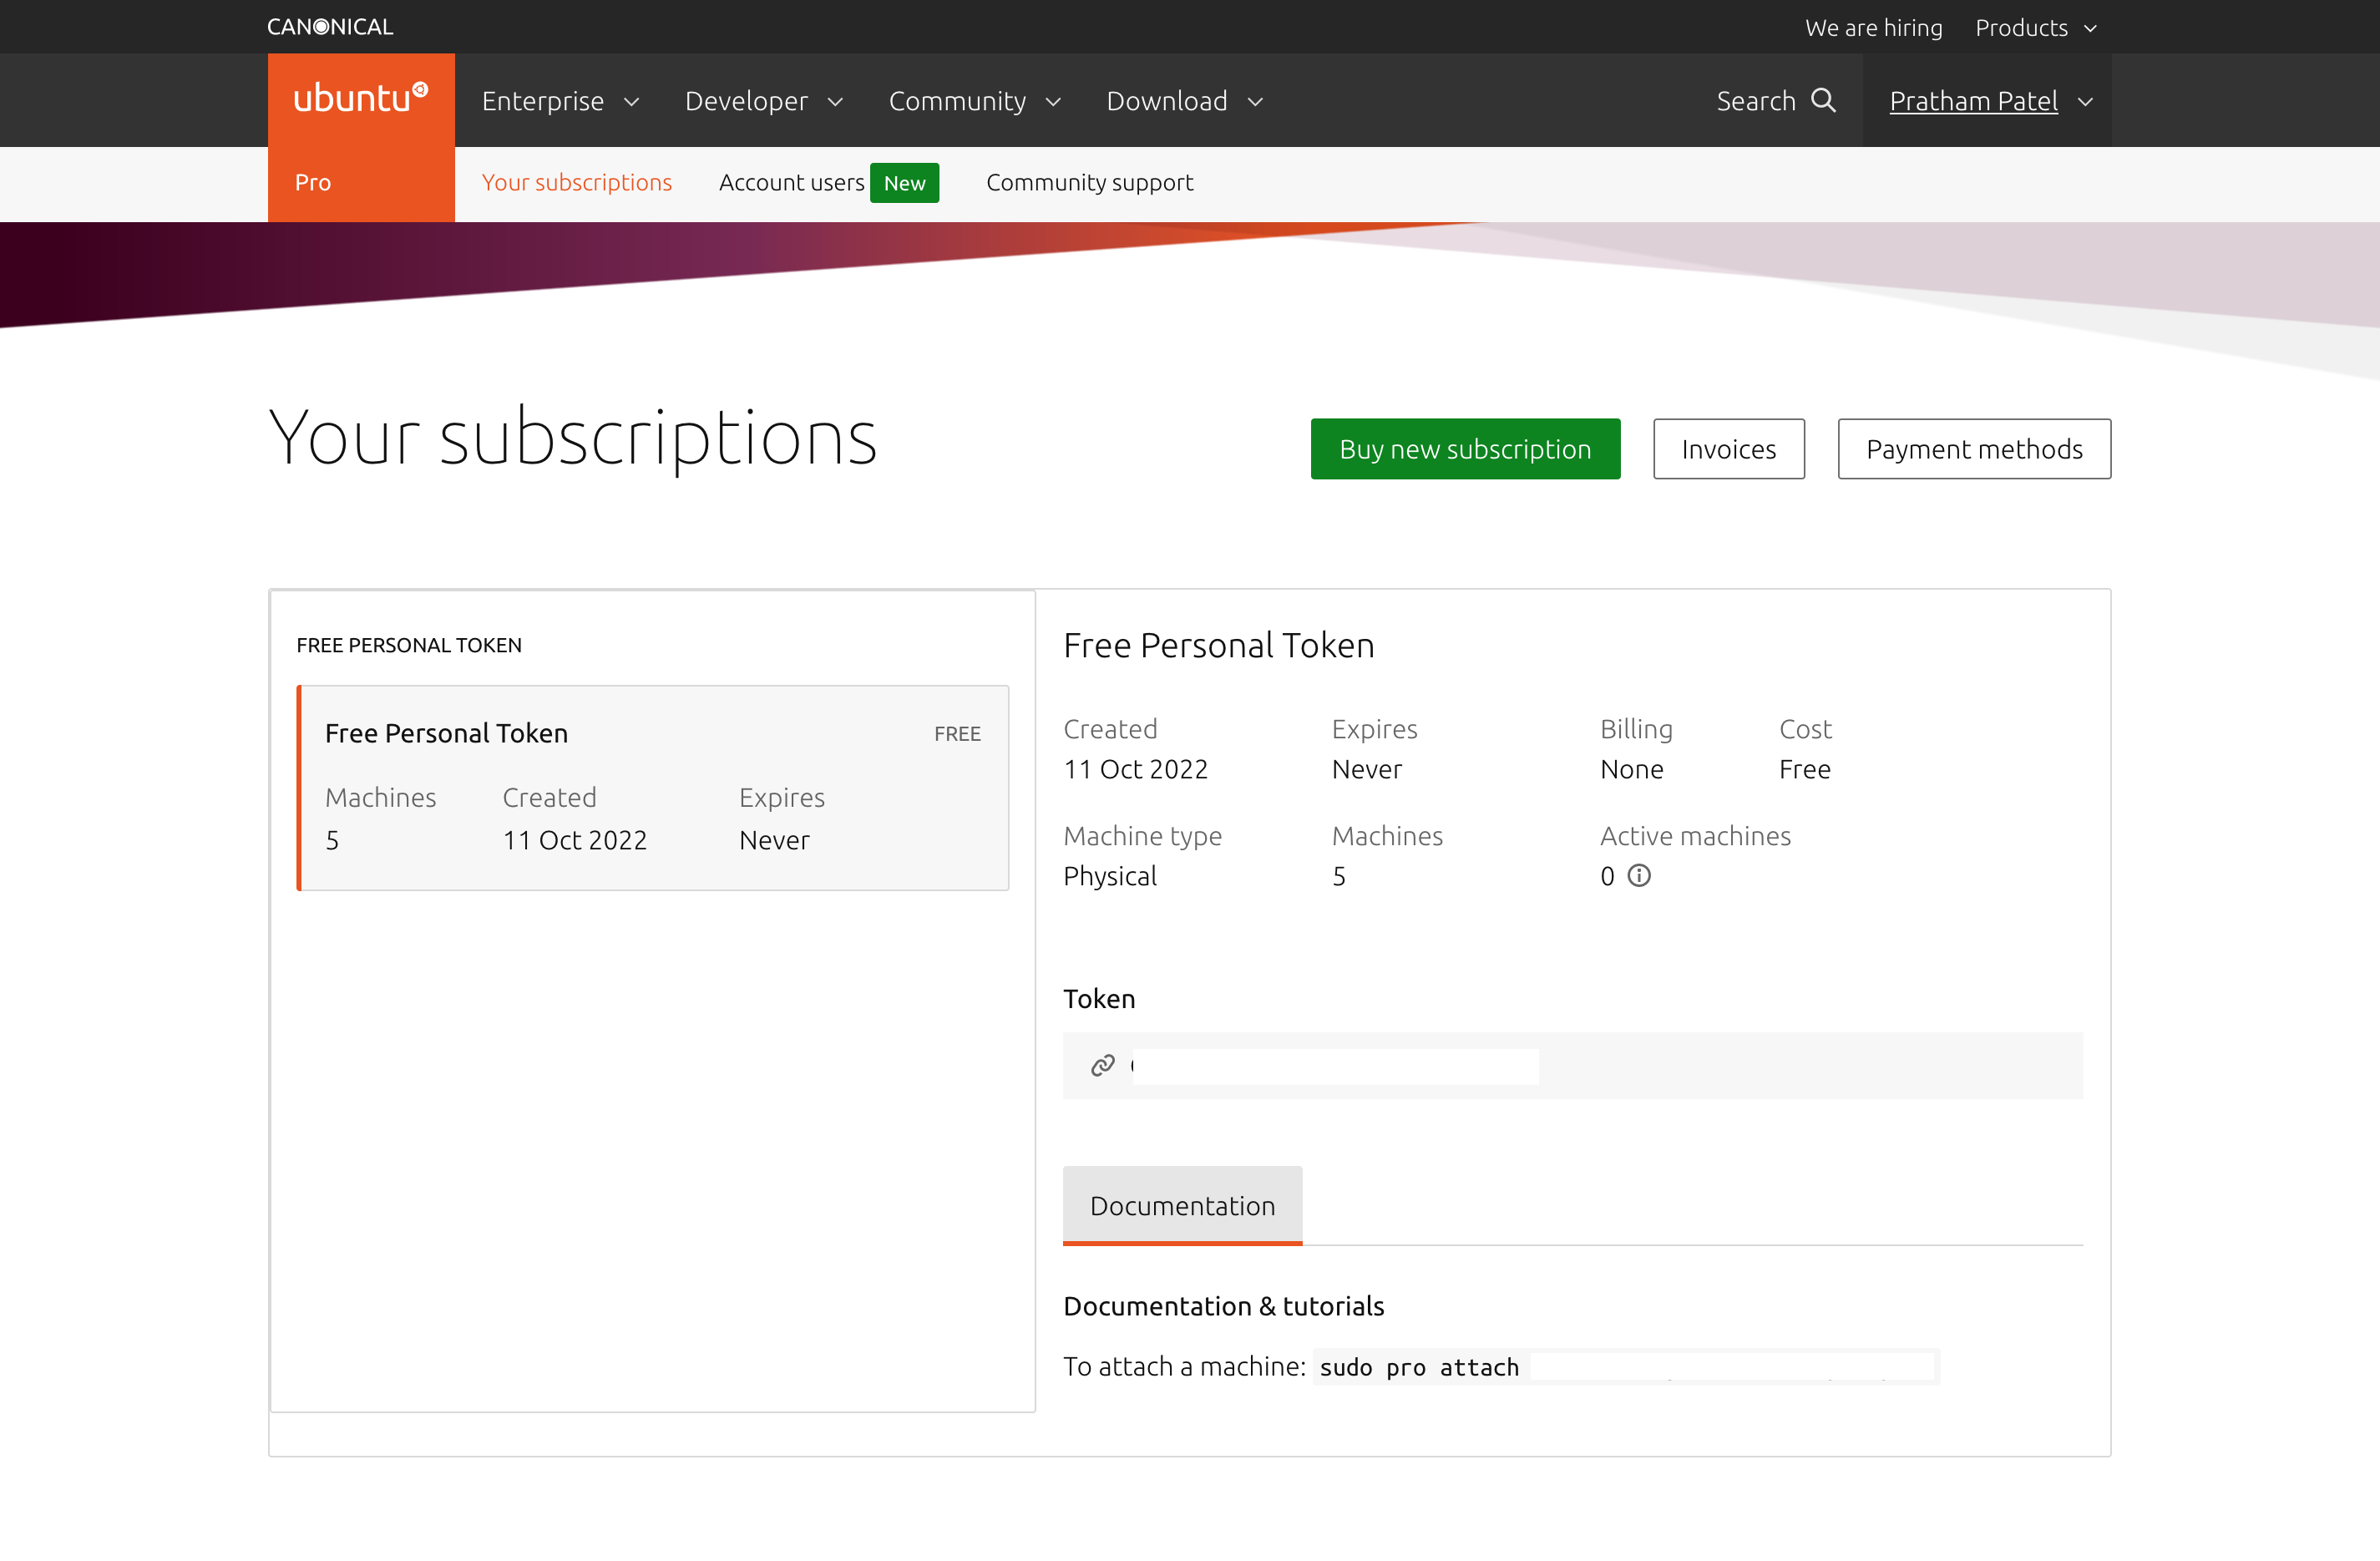Click the info icon next to Active machines

(x=1639, y=876)
